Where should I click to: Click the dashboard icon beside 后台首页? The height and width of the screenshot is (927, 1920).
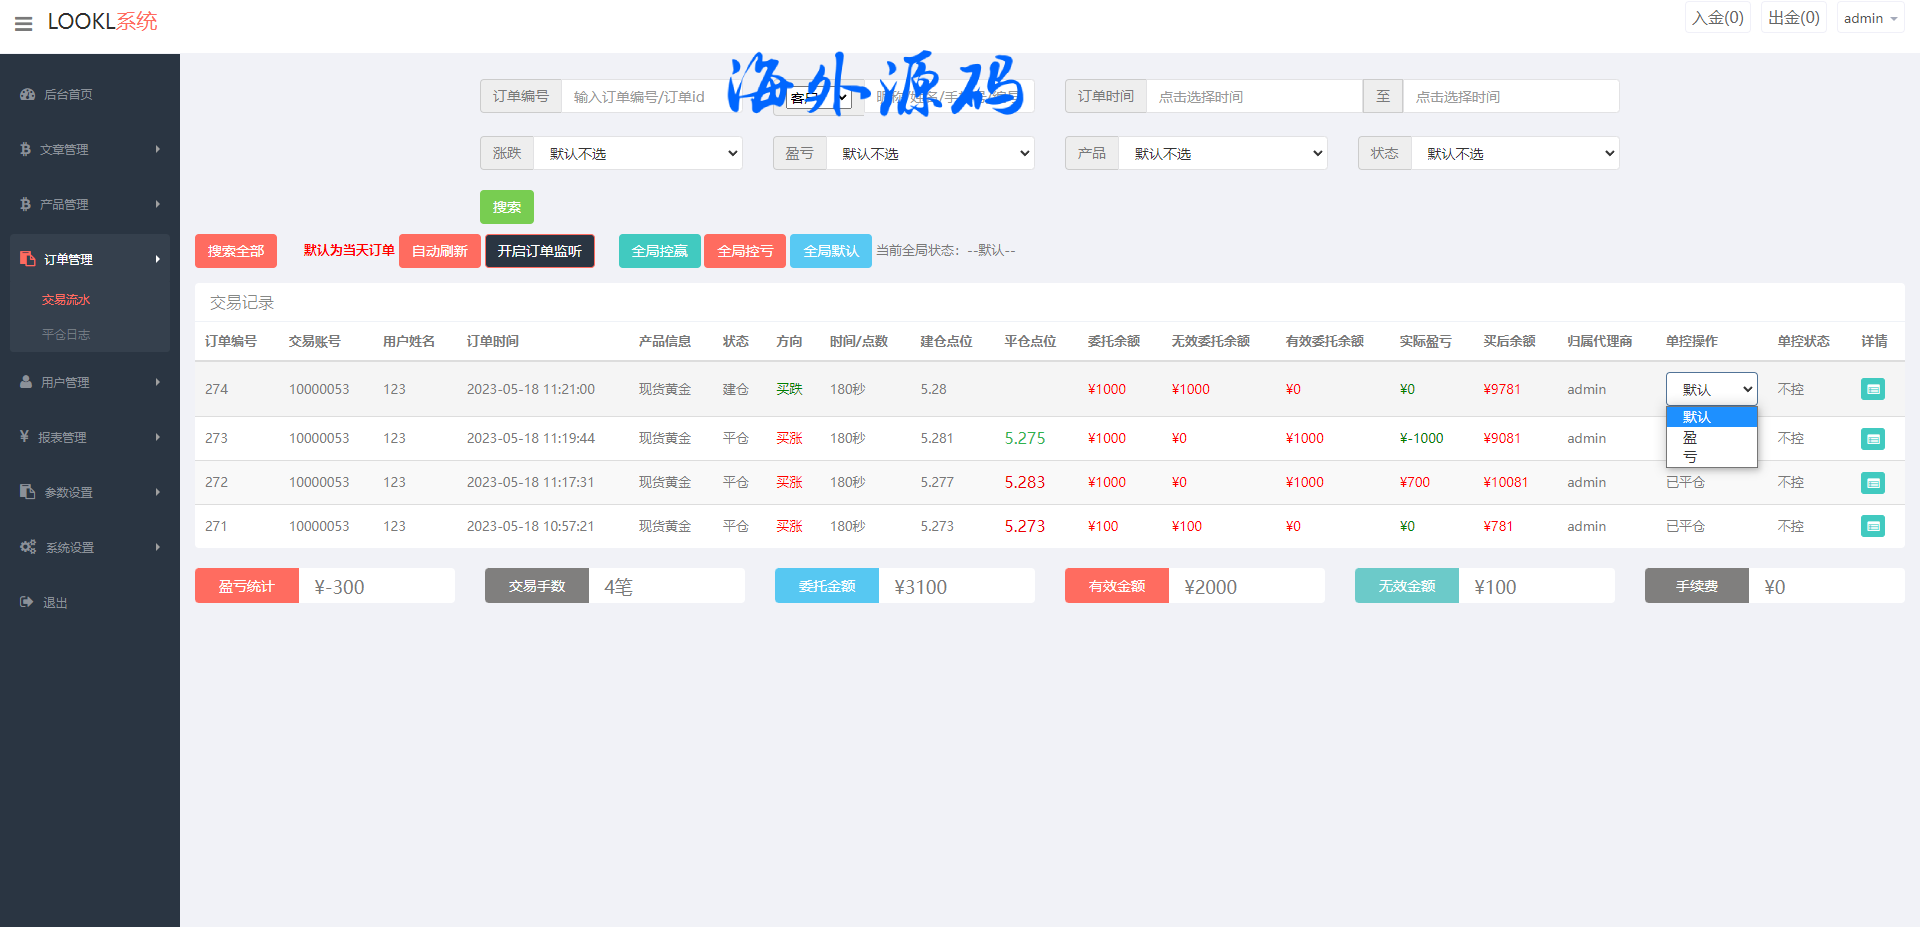[x=28, y=94]
